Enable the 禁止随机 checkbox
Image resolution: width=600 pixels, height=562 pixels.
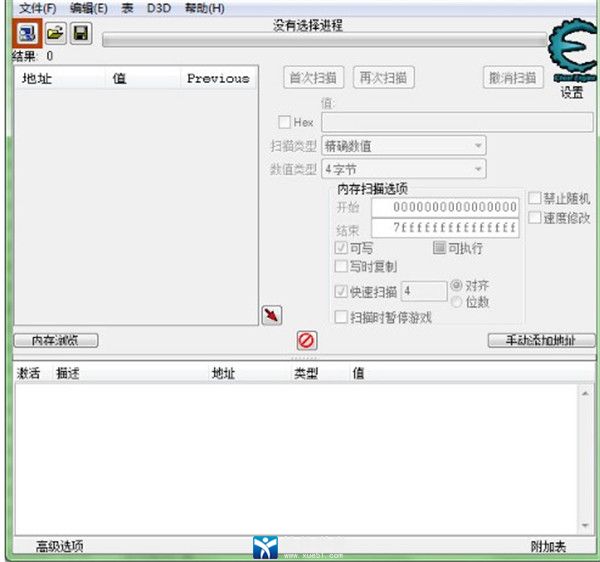pos(535,199)
